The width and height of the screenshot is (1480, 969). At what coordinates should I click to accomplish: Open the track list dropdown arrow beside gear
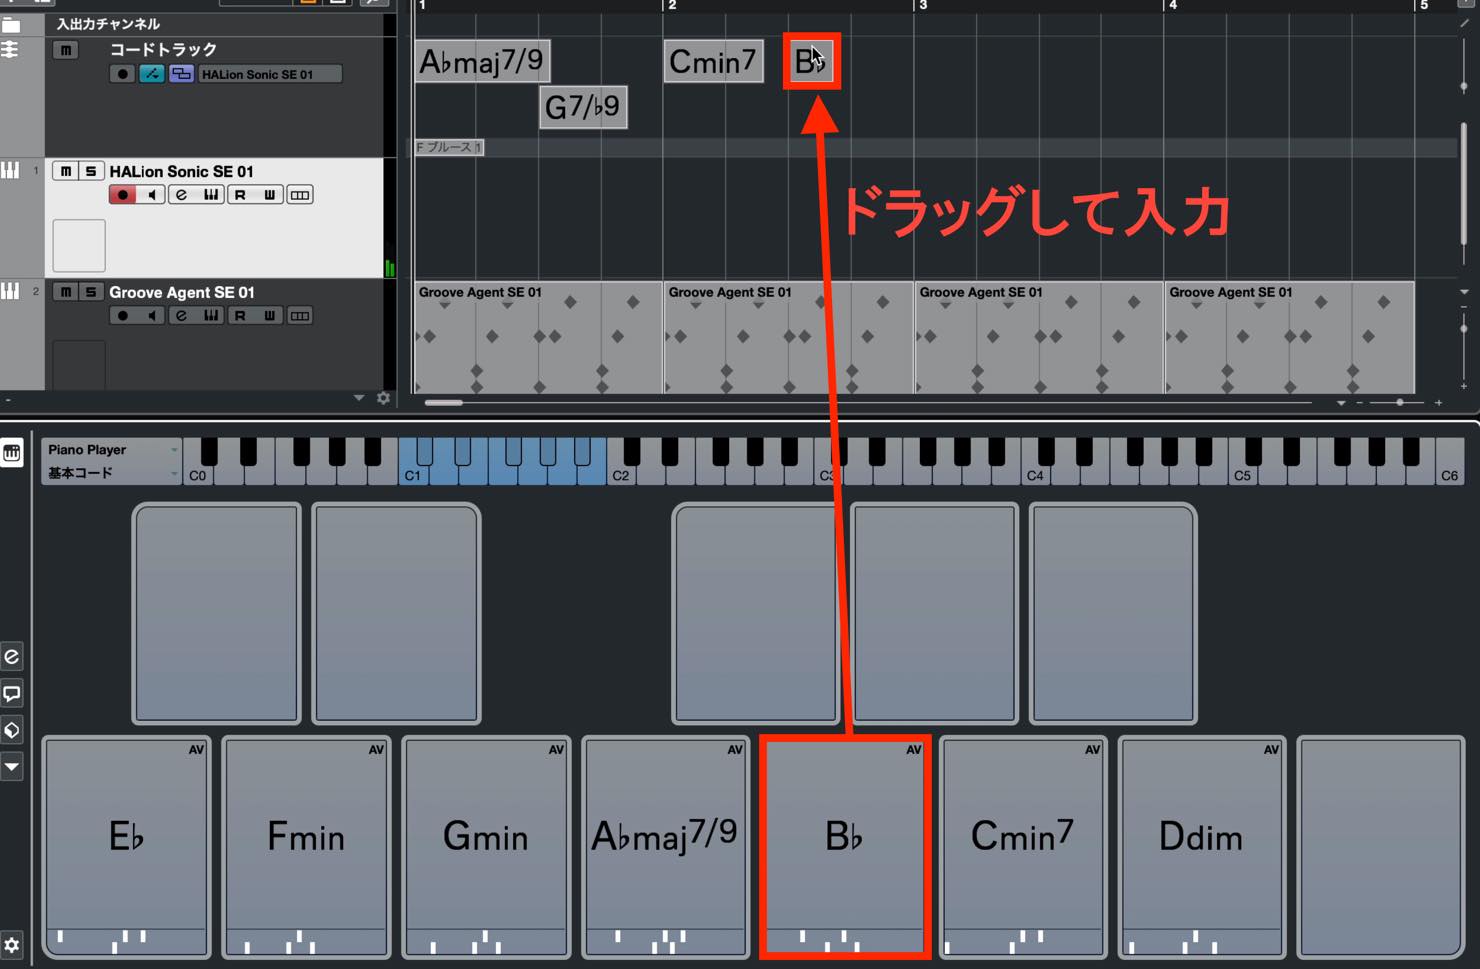pos(359,398)
